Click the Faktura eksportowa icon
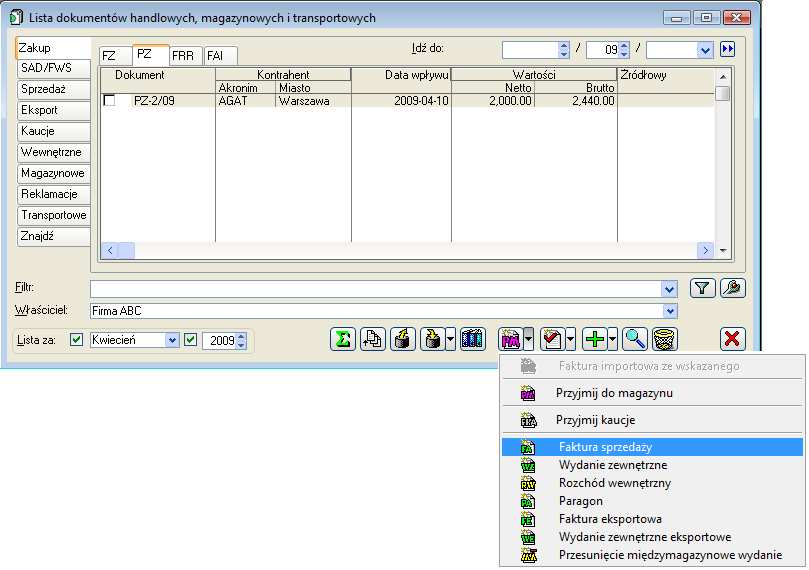 click(528, 519)
